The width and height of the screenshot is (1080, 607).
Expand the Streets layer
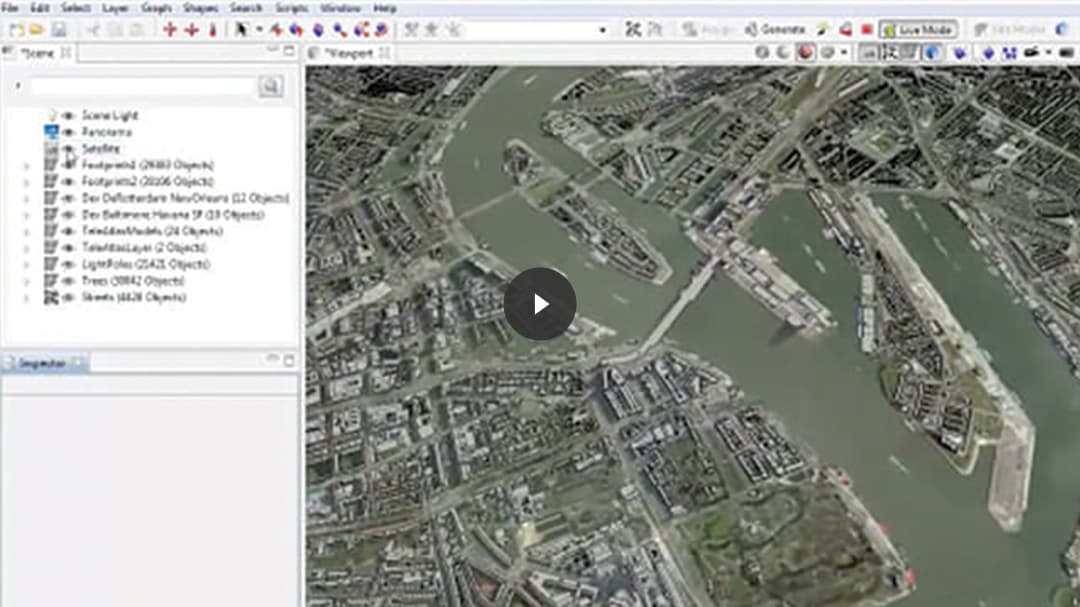tap(26, 298)
